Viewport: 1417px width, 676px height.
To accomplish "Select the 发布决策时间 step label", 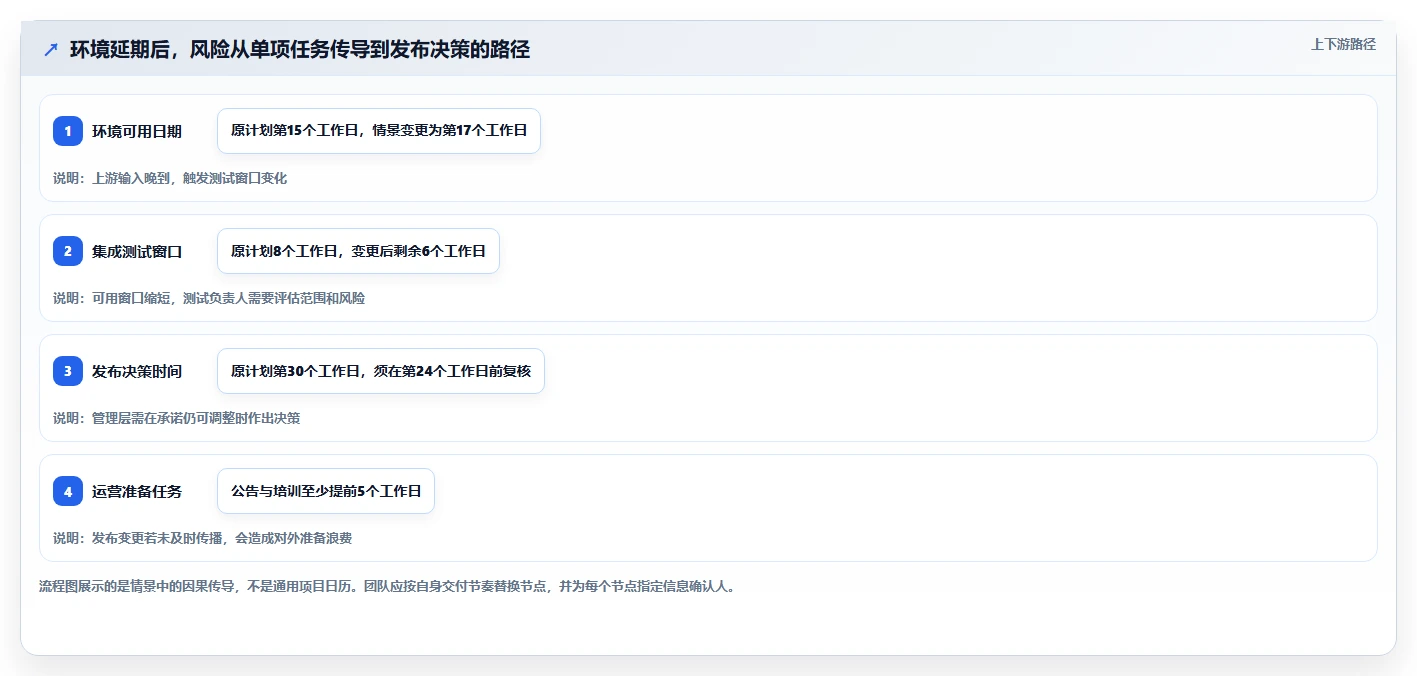I will tap(137, 371).
